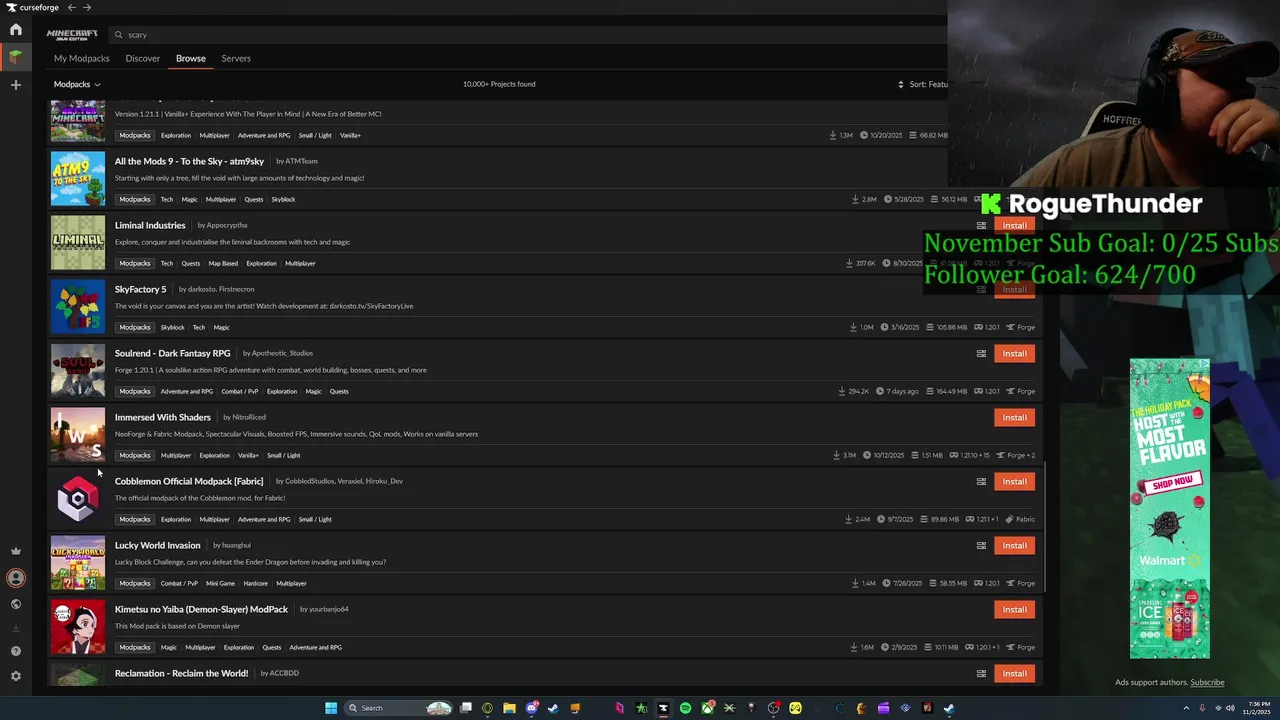Screen dimensions: 1280x720
Task: Click the search magnifier icon
Action: 119,35
